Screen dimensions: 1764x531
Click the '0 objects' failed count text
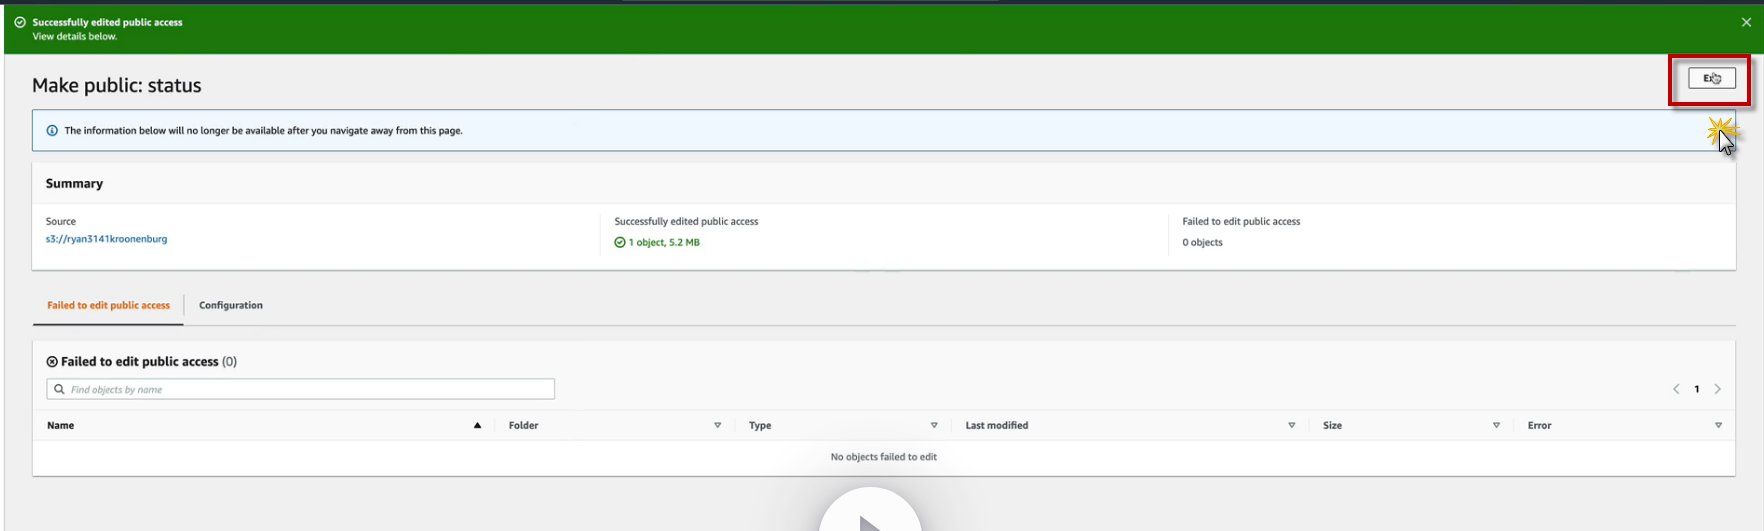coord(1202,242)
